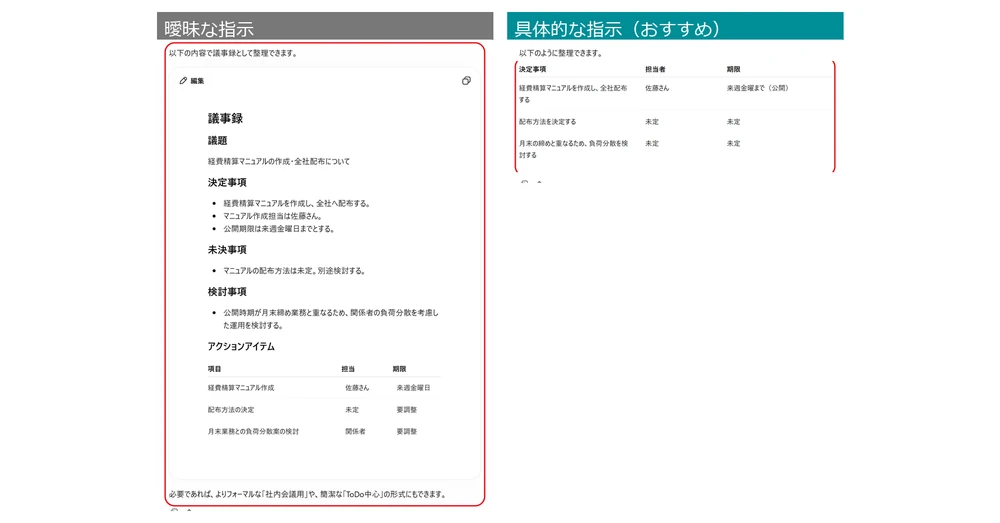Screen dimensions: 1000x523
Task: Click 要調整 in the 配布方法の決定 row
Action: (406, 410)
